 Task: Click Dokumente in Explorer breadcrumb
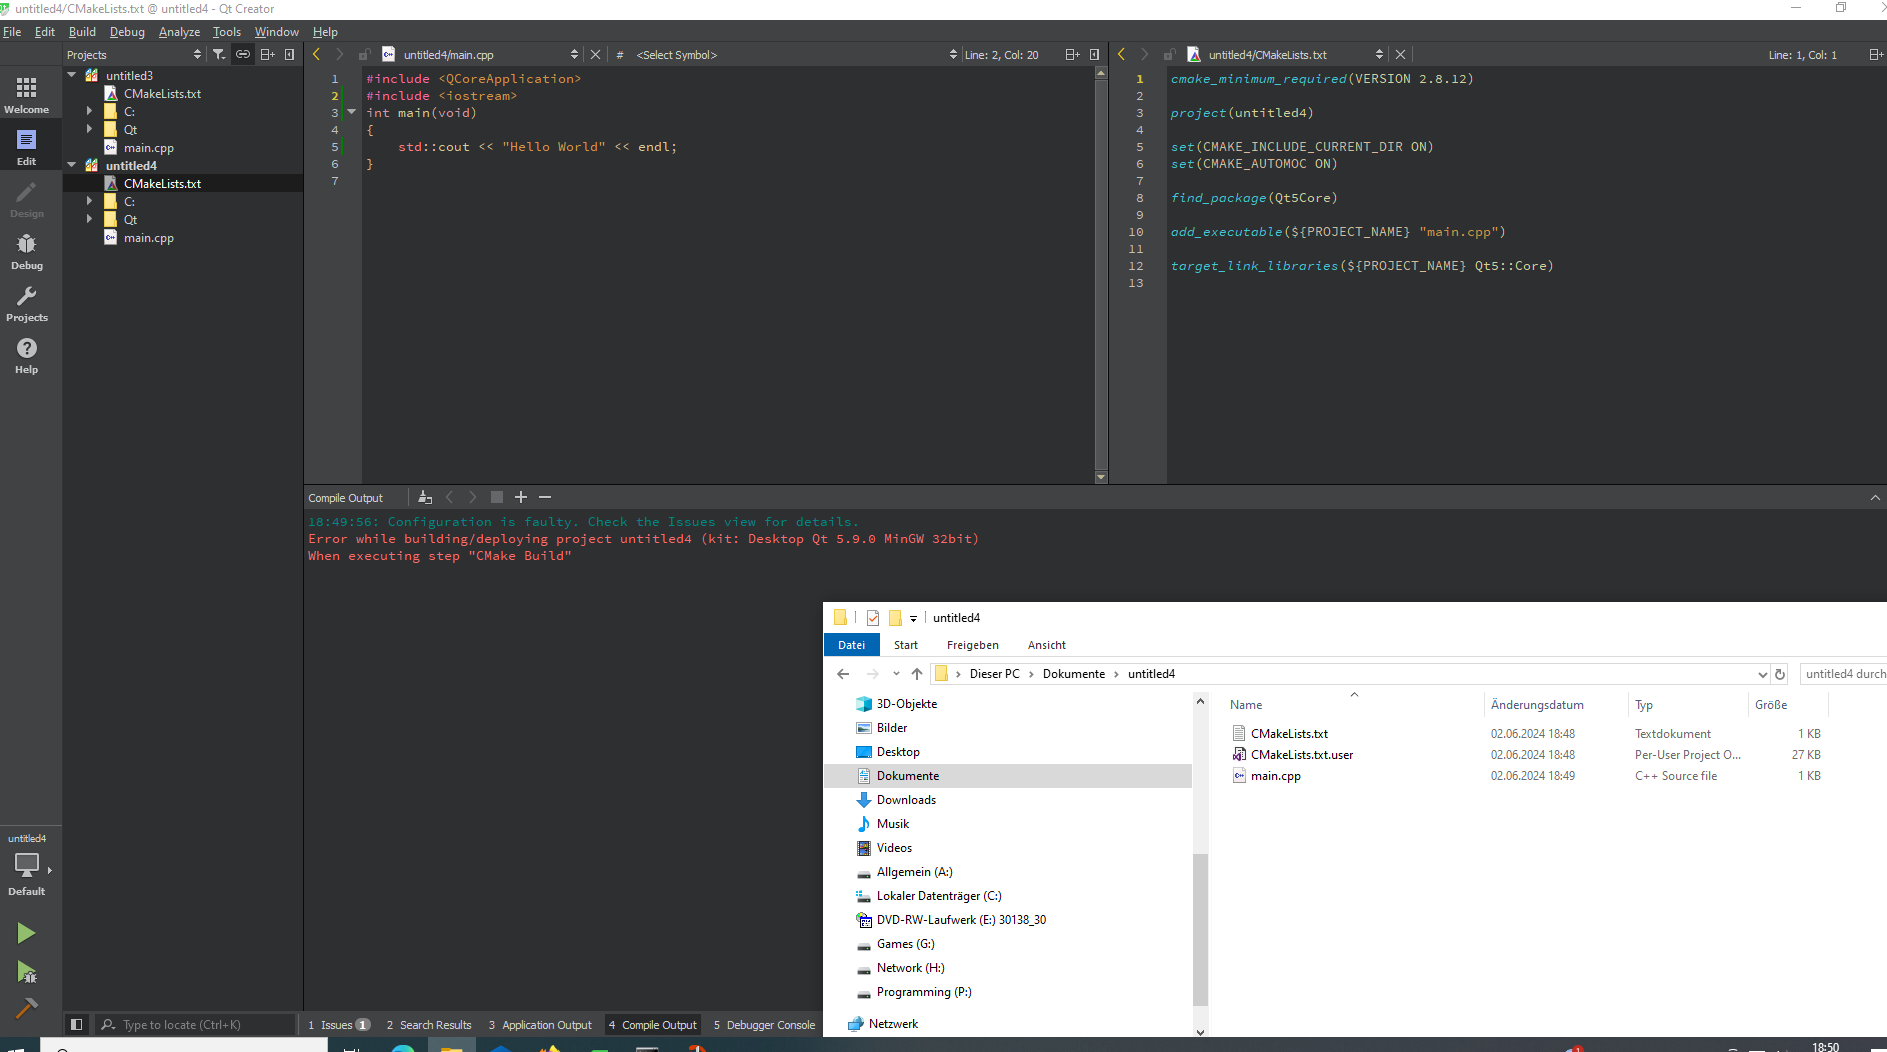click(1074, 674)
